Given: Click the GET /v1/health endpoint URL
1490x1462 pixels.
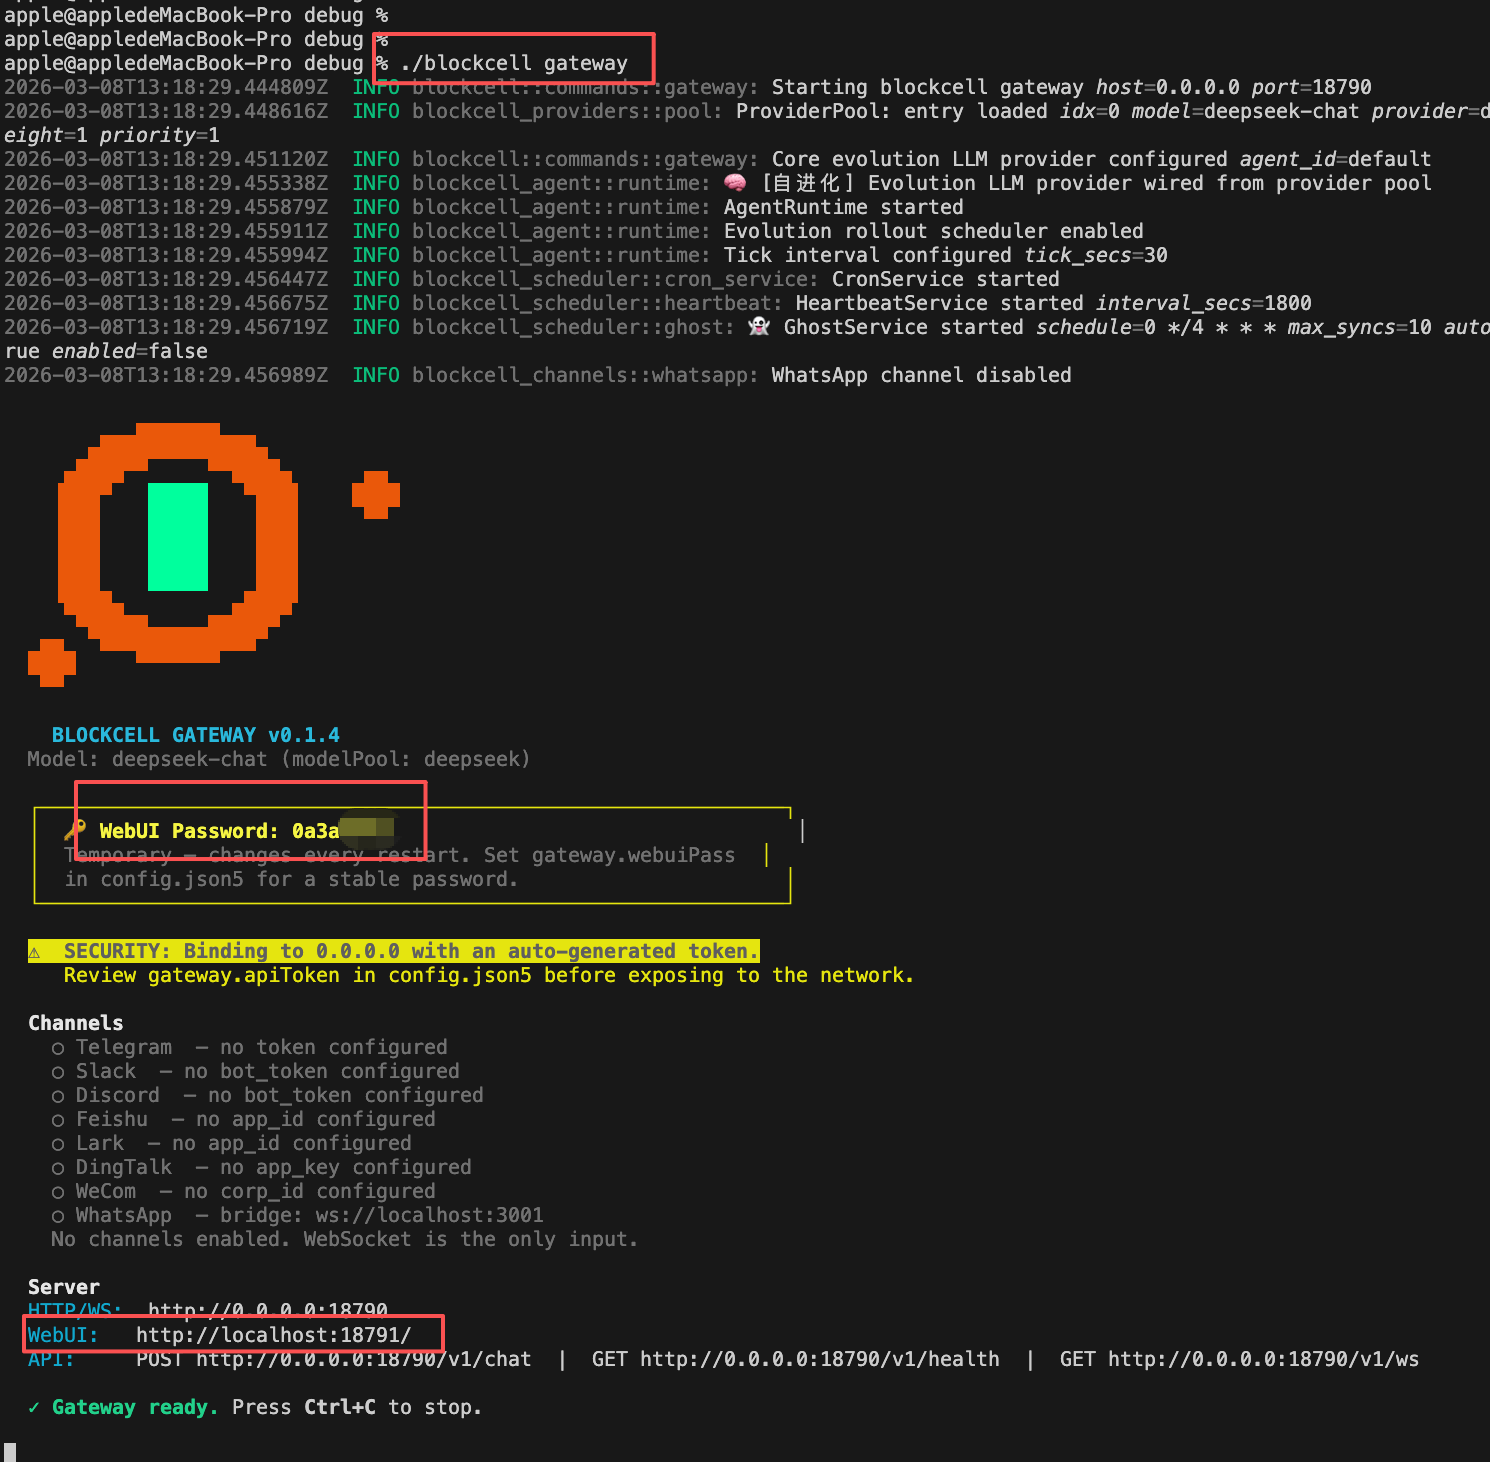Looking at the screenshot, I should 796,1359.
